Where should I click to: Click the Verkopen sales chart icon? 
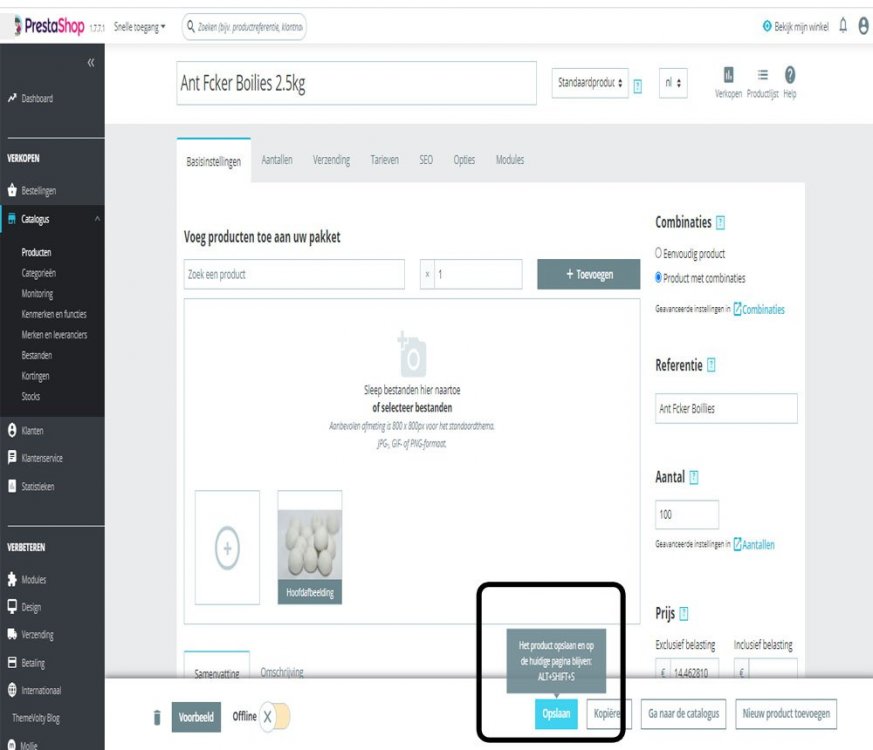pos(728,75)
